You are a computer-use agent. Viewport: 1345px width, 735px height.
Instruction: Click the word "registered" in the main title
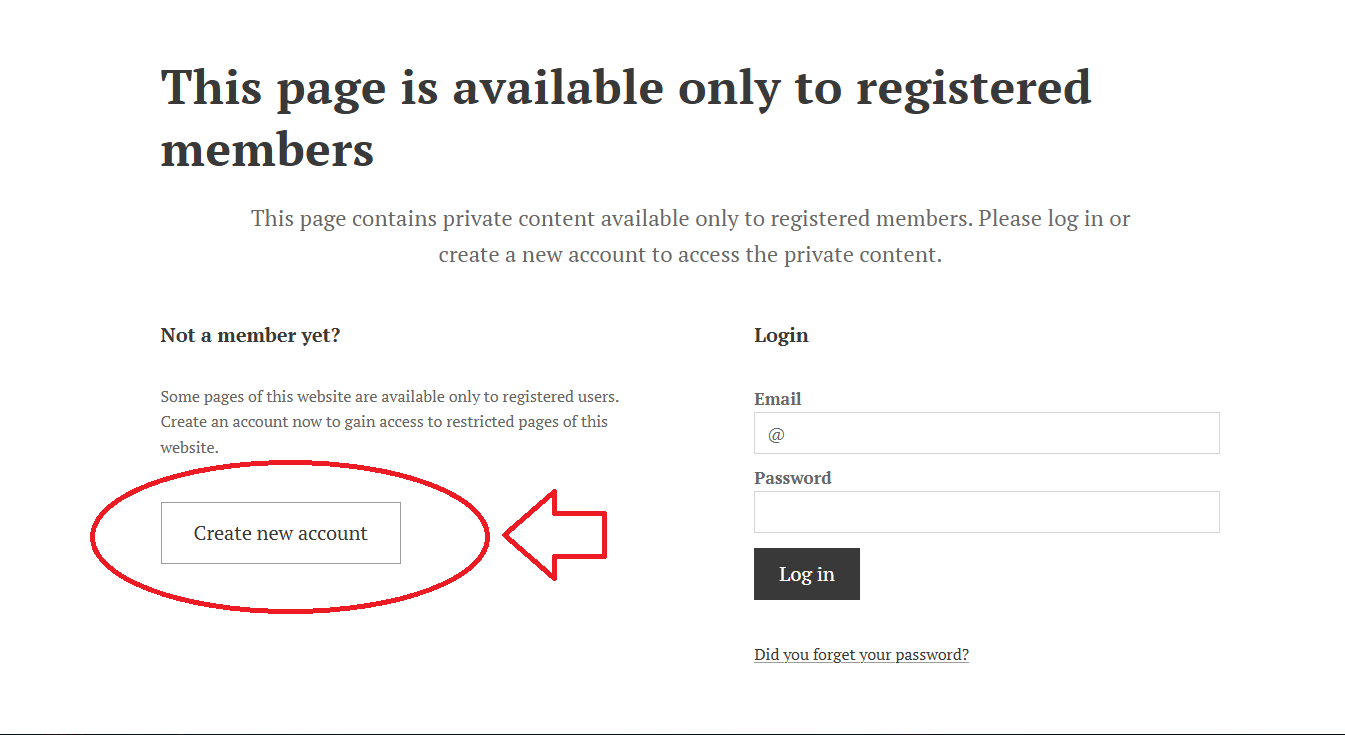(973, 87)
